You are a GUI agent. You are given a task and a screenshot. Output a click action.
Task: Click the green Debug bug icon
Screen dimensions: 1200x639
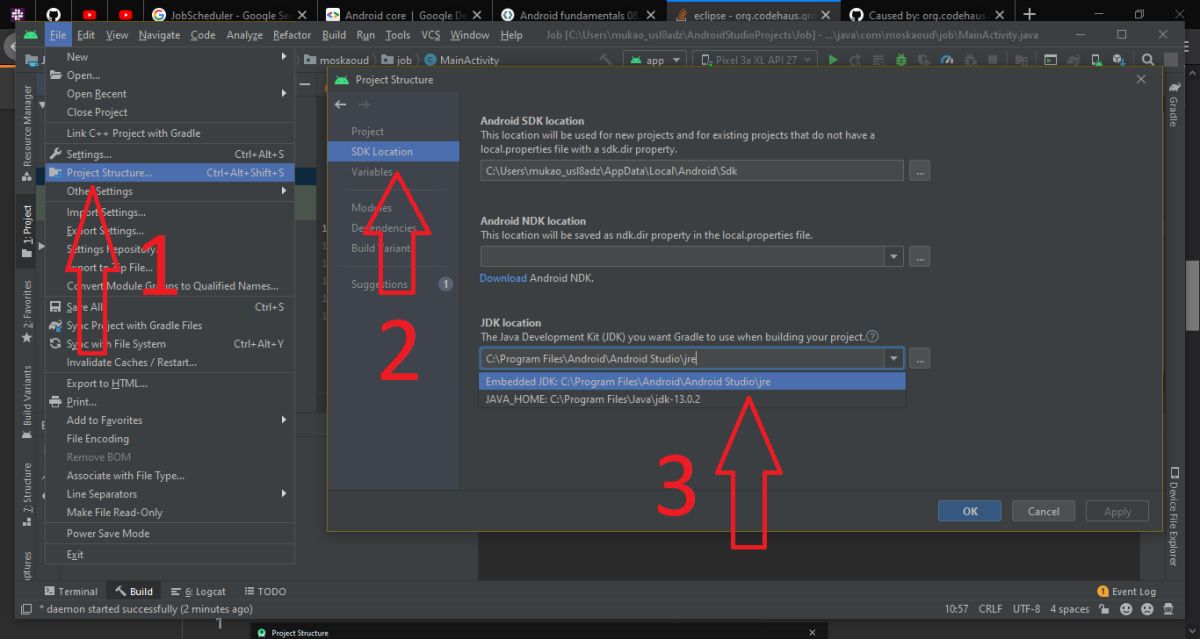point(900,60)
